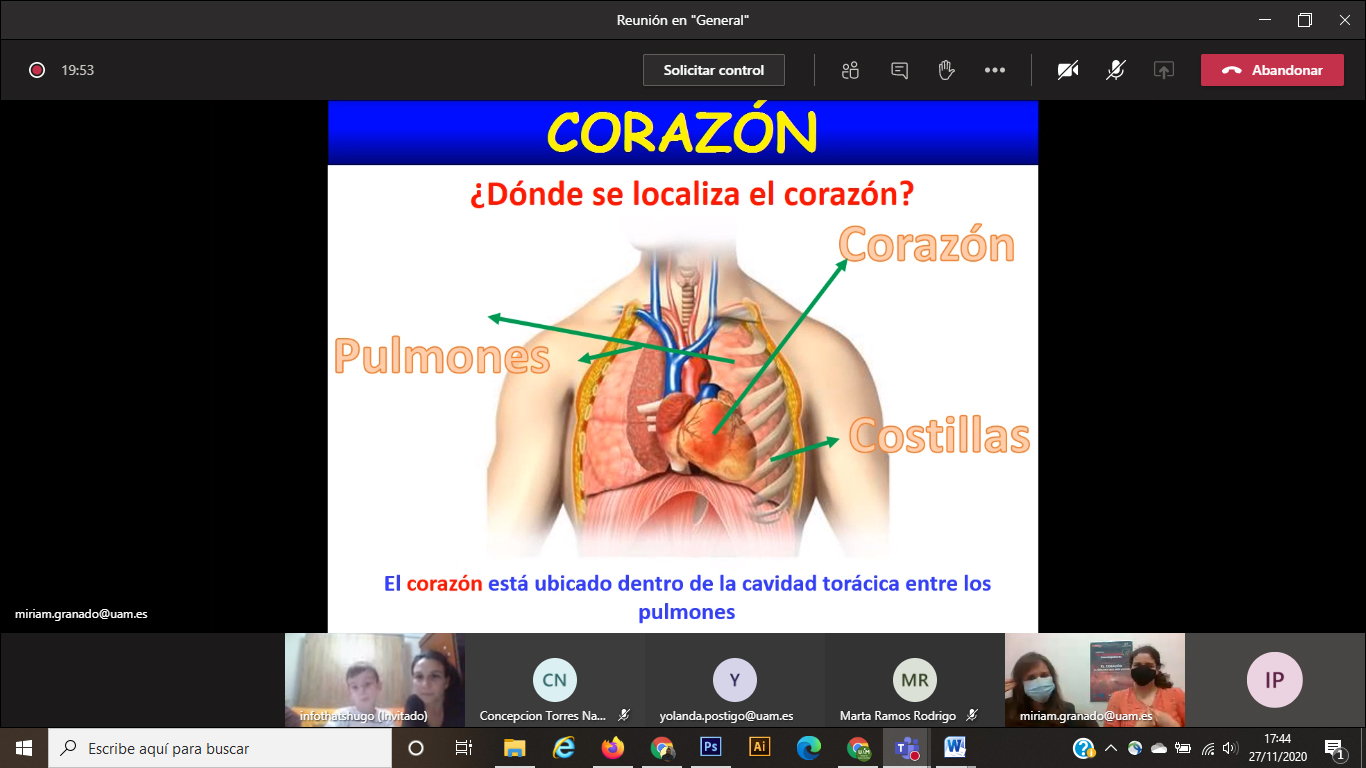
Task: Turn on the camera
Action: 1068,70
